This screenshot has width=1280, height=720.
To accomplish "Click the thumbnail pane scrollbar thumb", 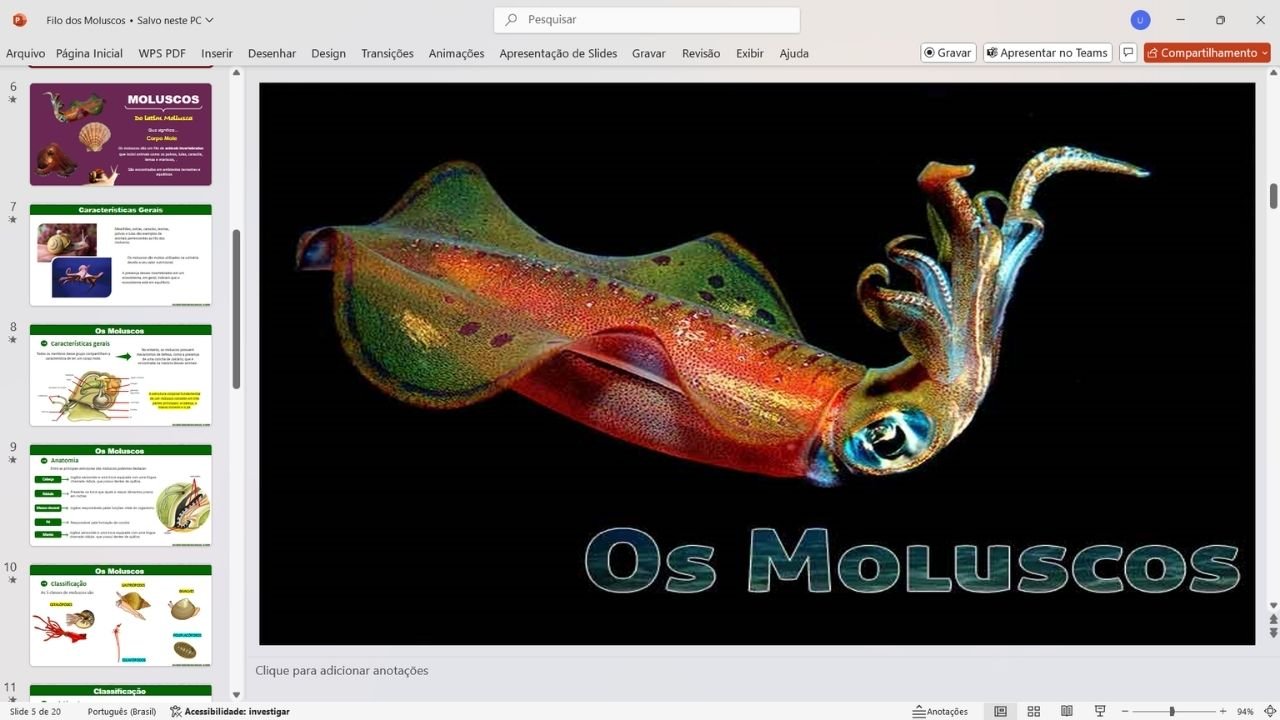I will [237, 309].
